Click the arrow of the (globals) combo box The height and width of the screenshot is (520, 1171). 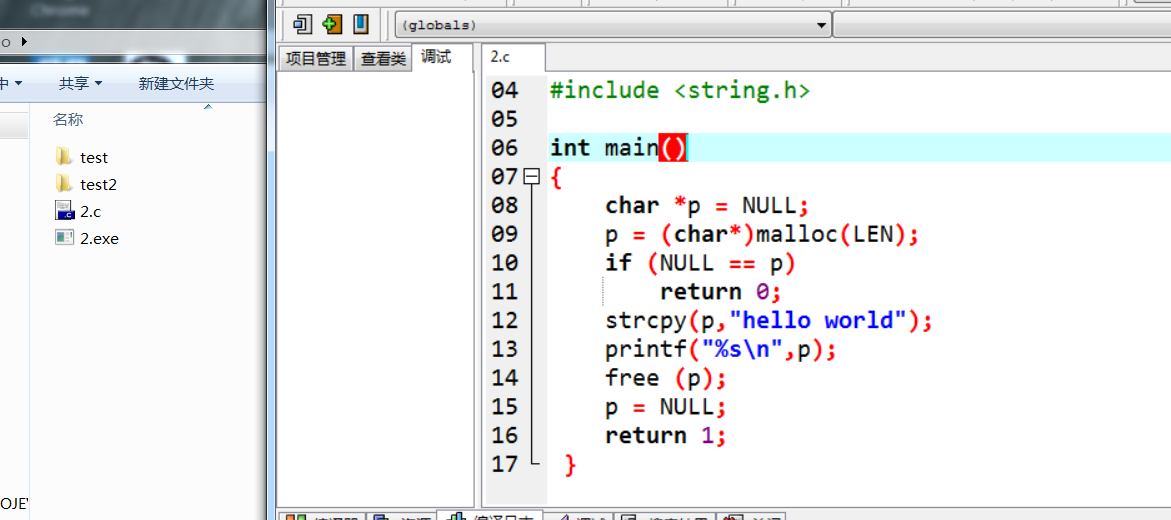click(821, 25)
